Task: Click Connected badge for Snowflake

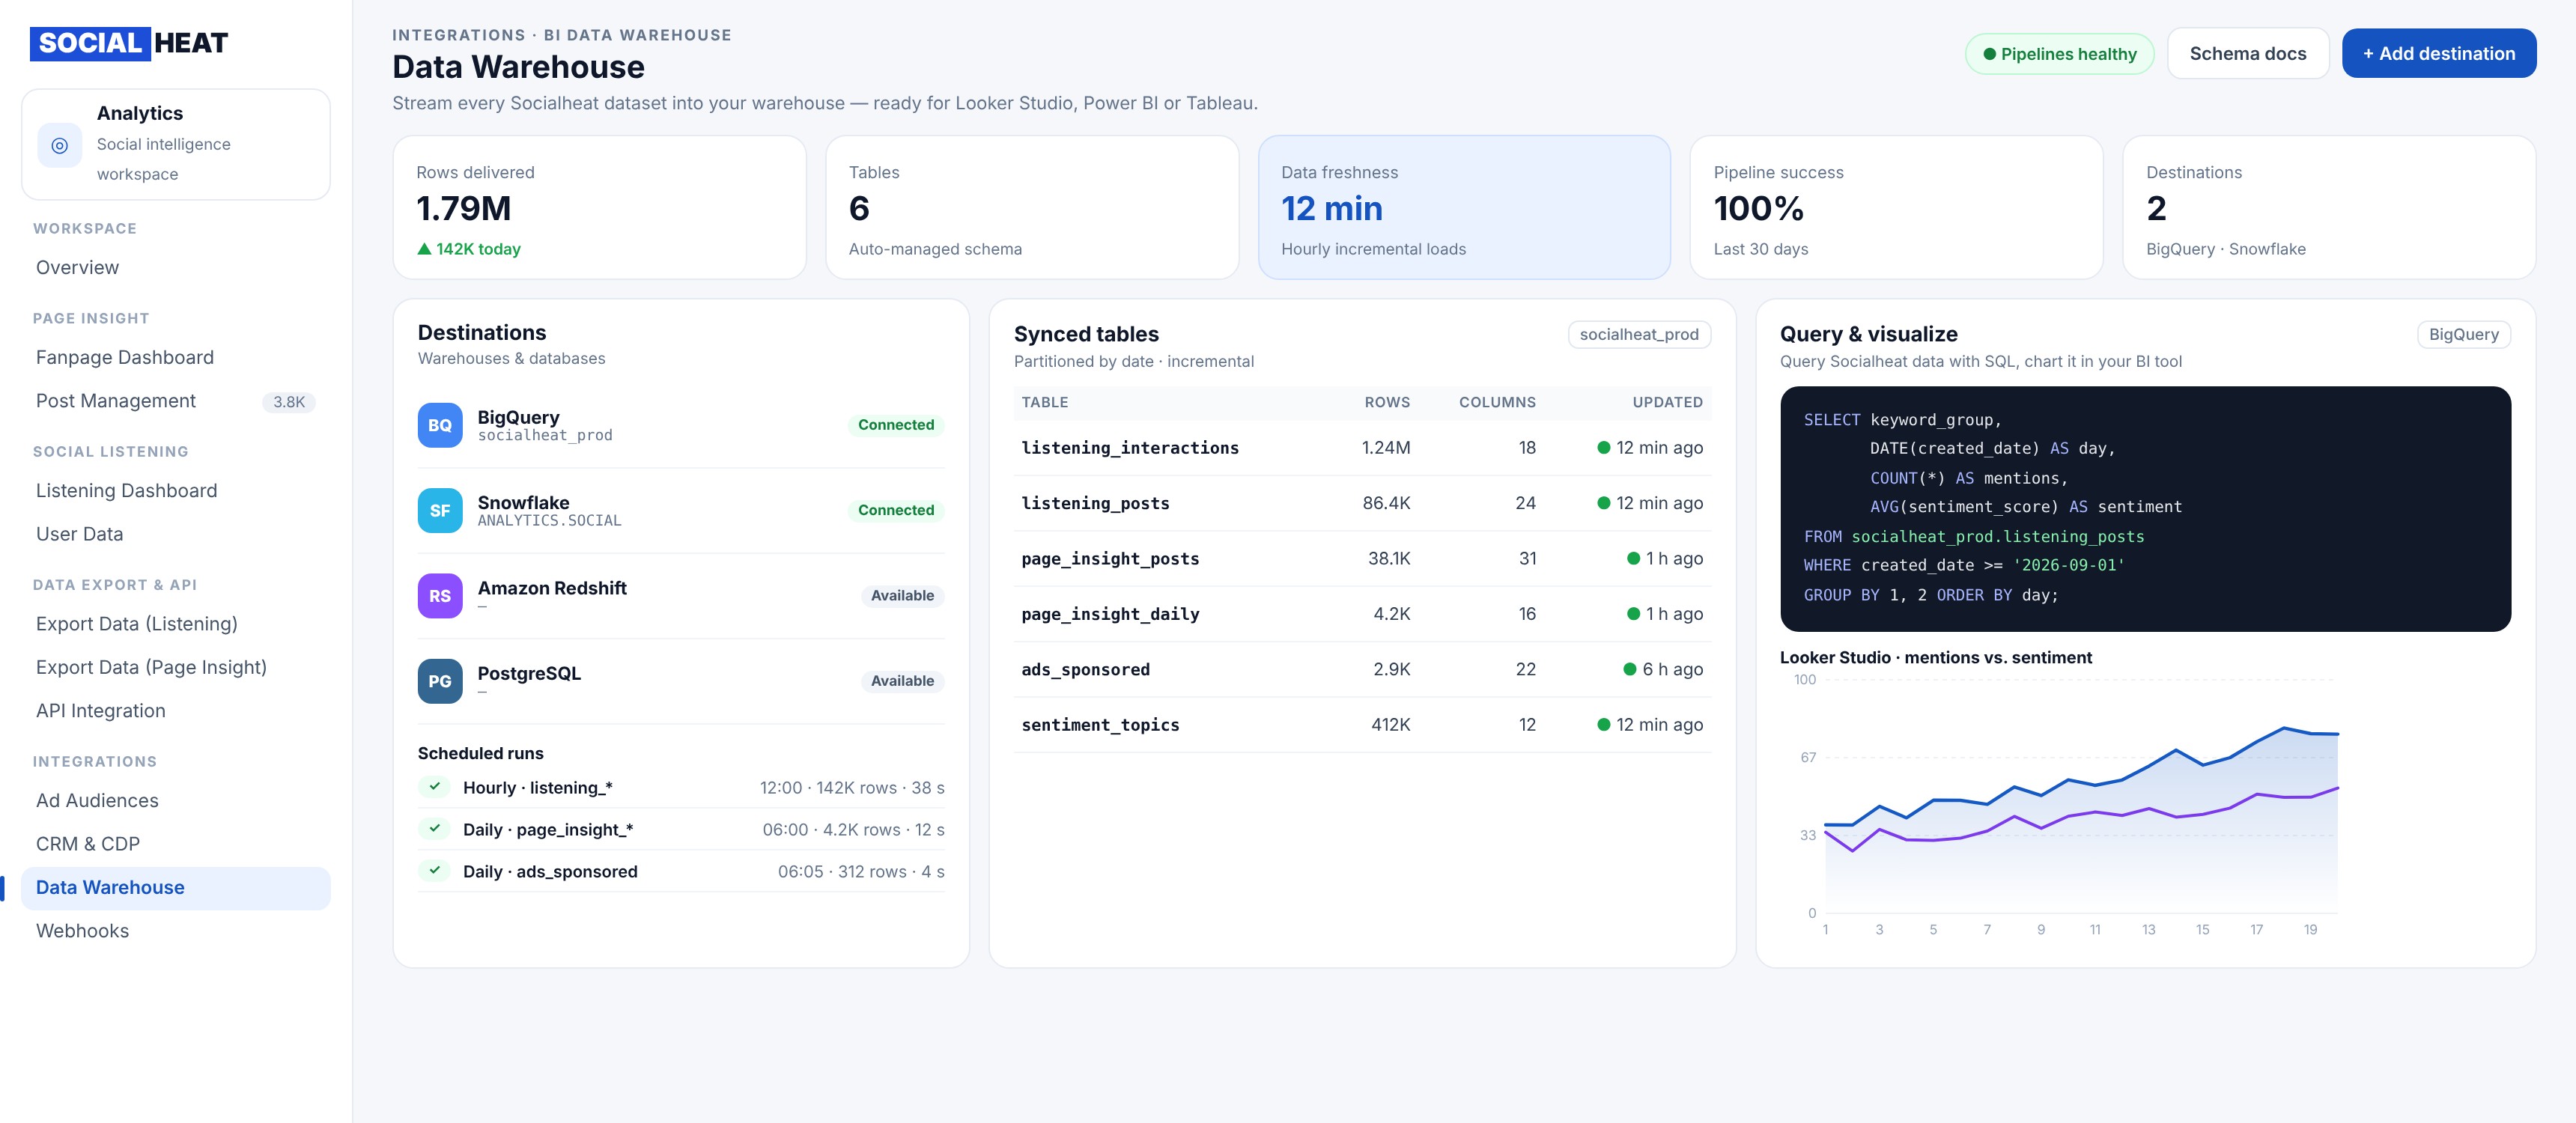Action: [896, 510]
